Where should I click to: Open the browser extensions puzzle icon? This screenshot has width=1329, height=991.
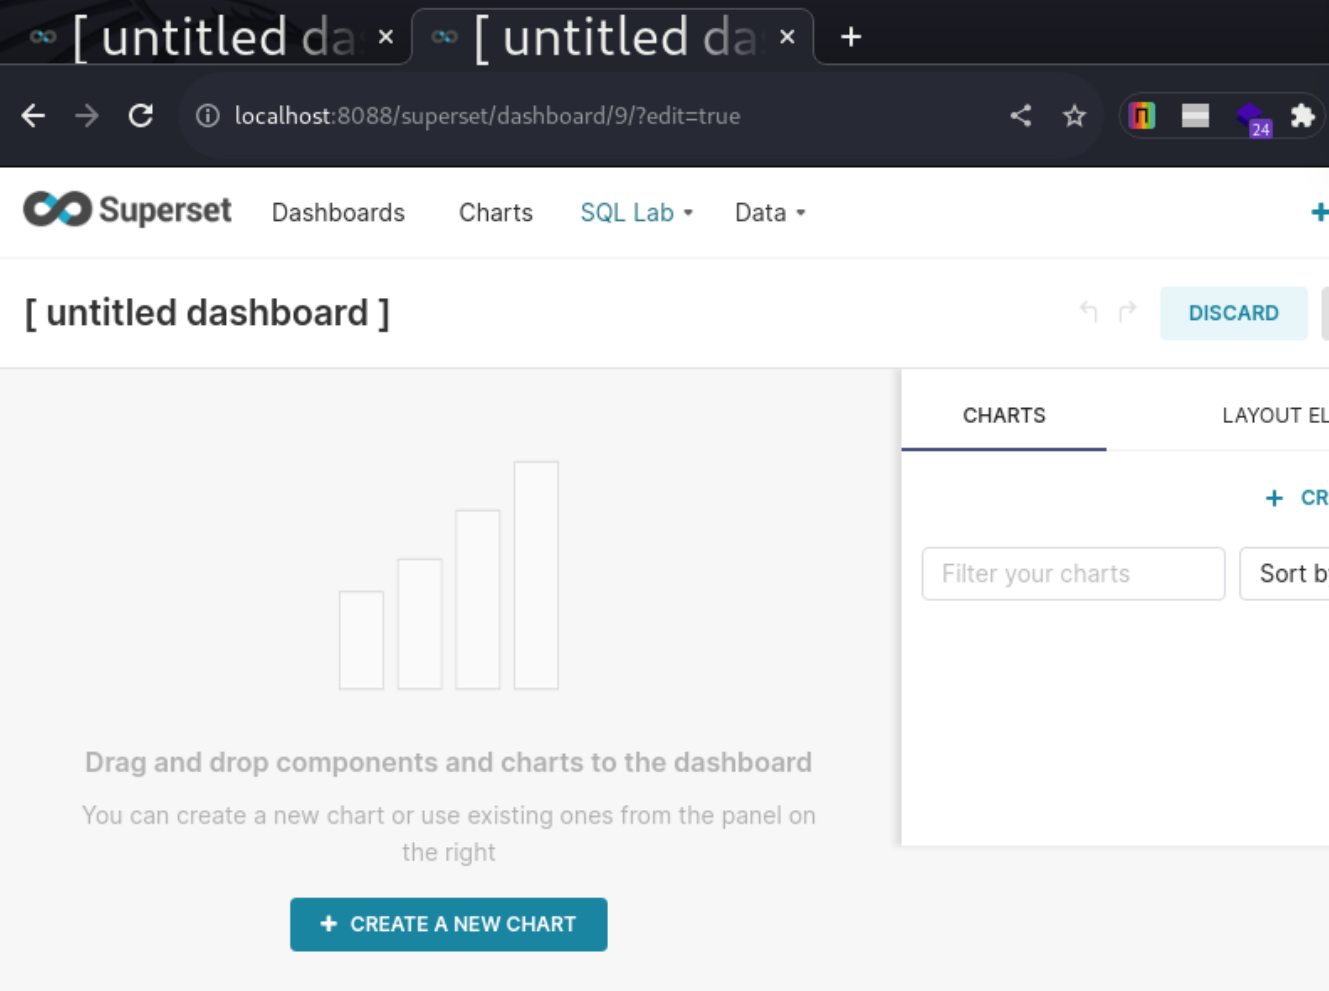coord(1301,116)
